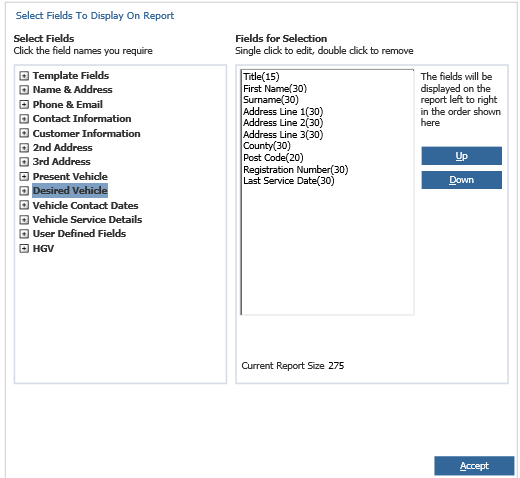Expand the 2nd Address plus icon
The width and height of the screenshot is (520, 478).
tap(24, 147)
